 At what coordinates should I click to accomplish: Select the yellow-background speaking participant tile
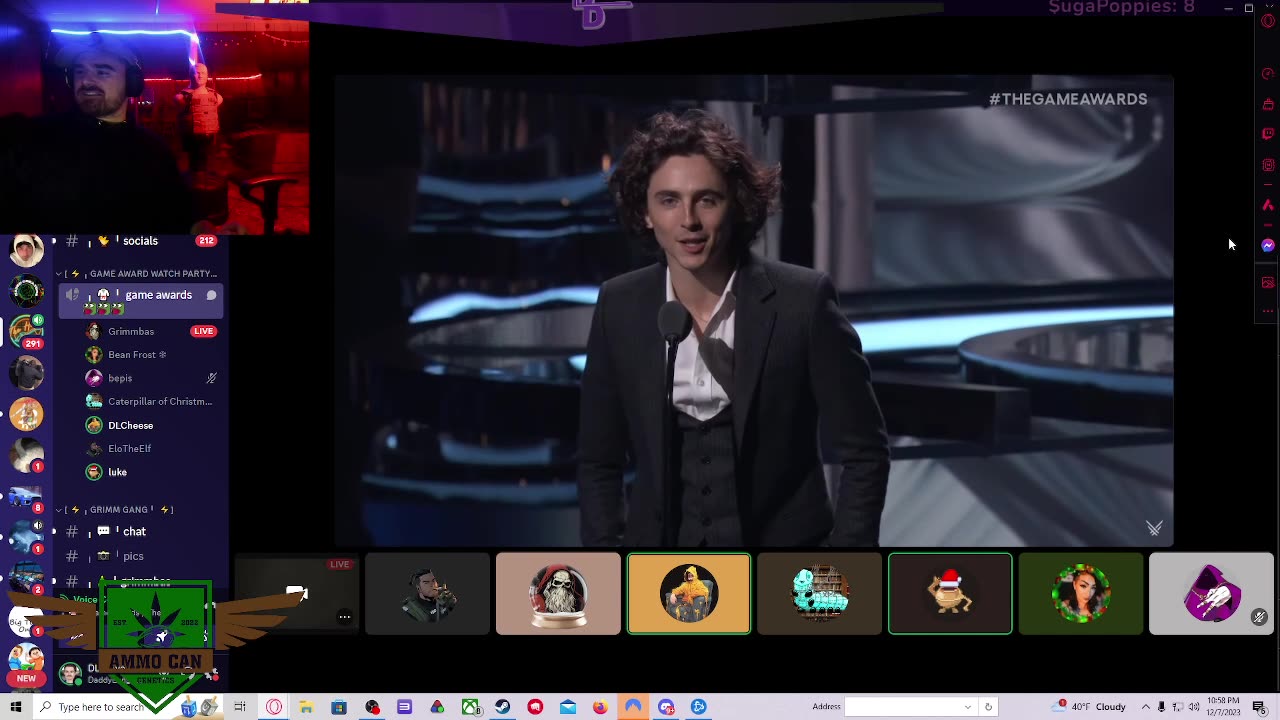[689, 594]
